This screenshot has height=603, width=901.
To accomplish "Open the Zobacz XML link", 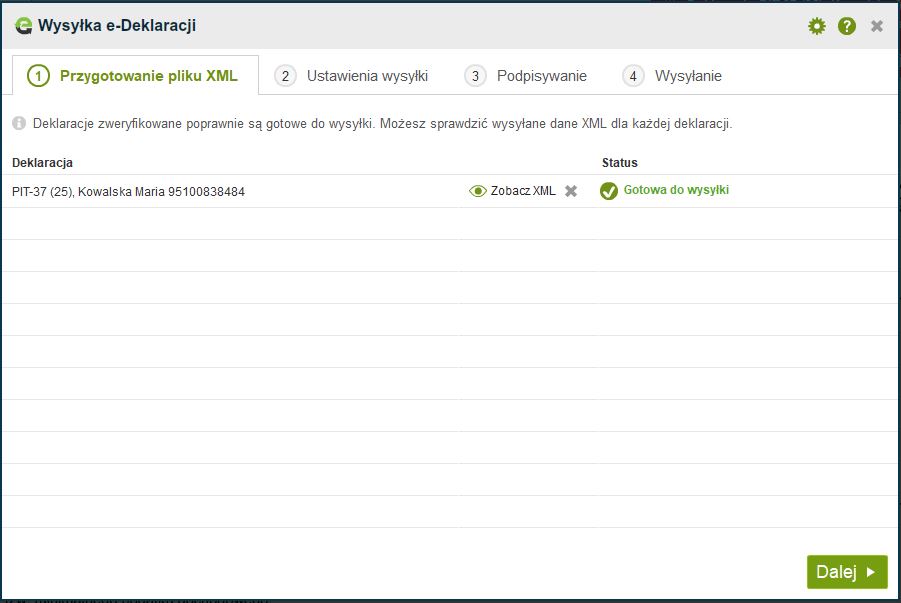I will tap(522, 191).
